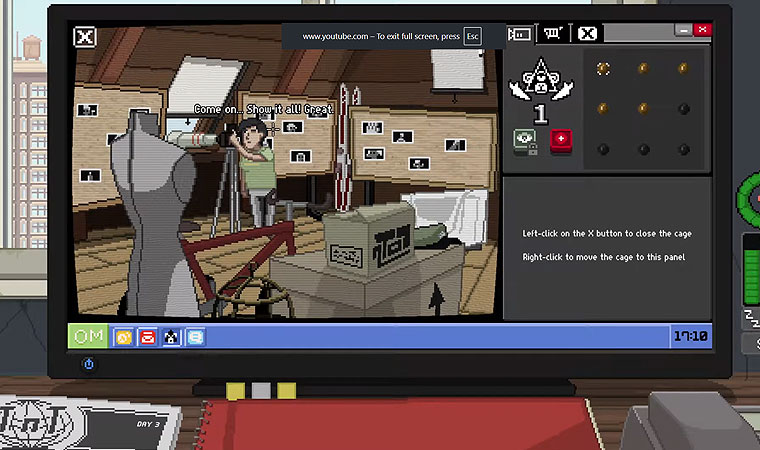Click the Primate Observation Club emblem
Image resolution: width=760 pixels, height=450 pixels.
(x=541, y=80)
